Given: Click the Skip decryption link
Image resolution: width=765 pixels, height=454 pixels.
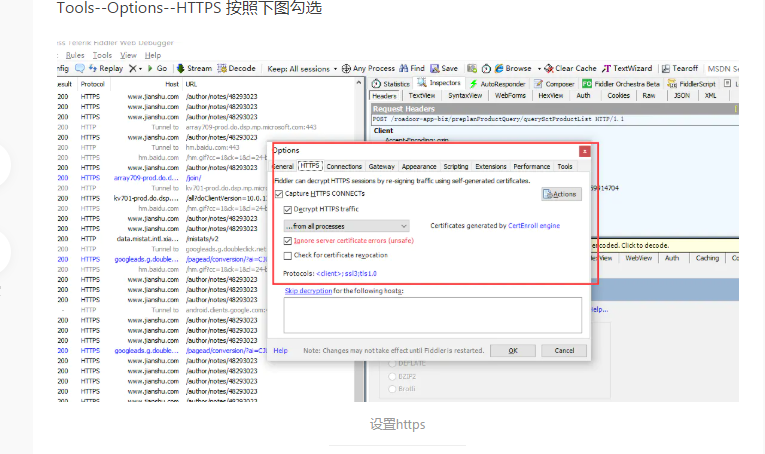Looking at the screenshot, I should [308, 291].
